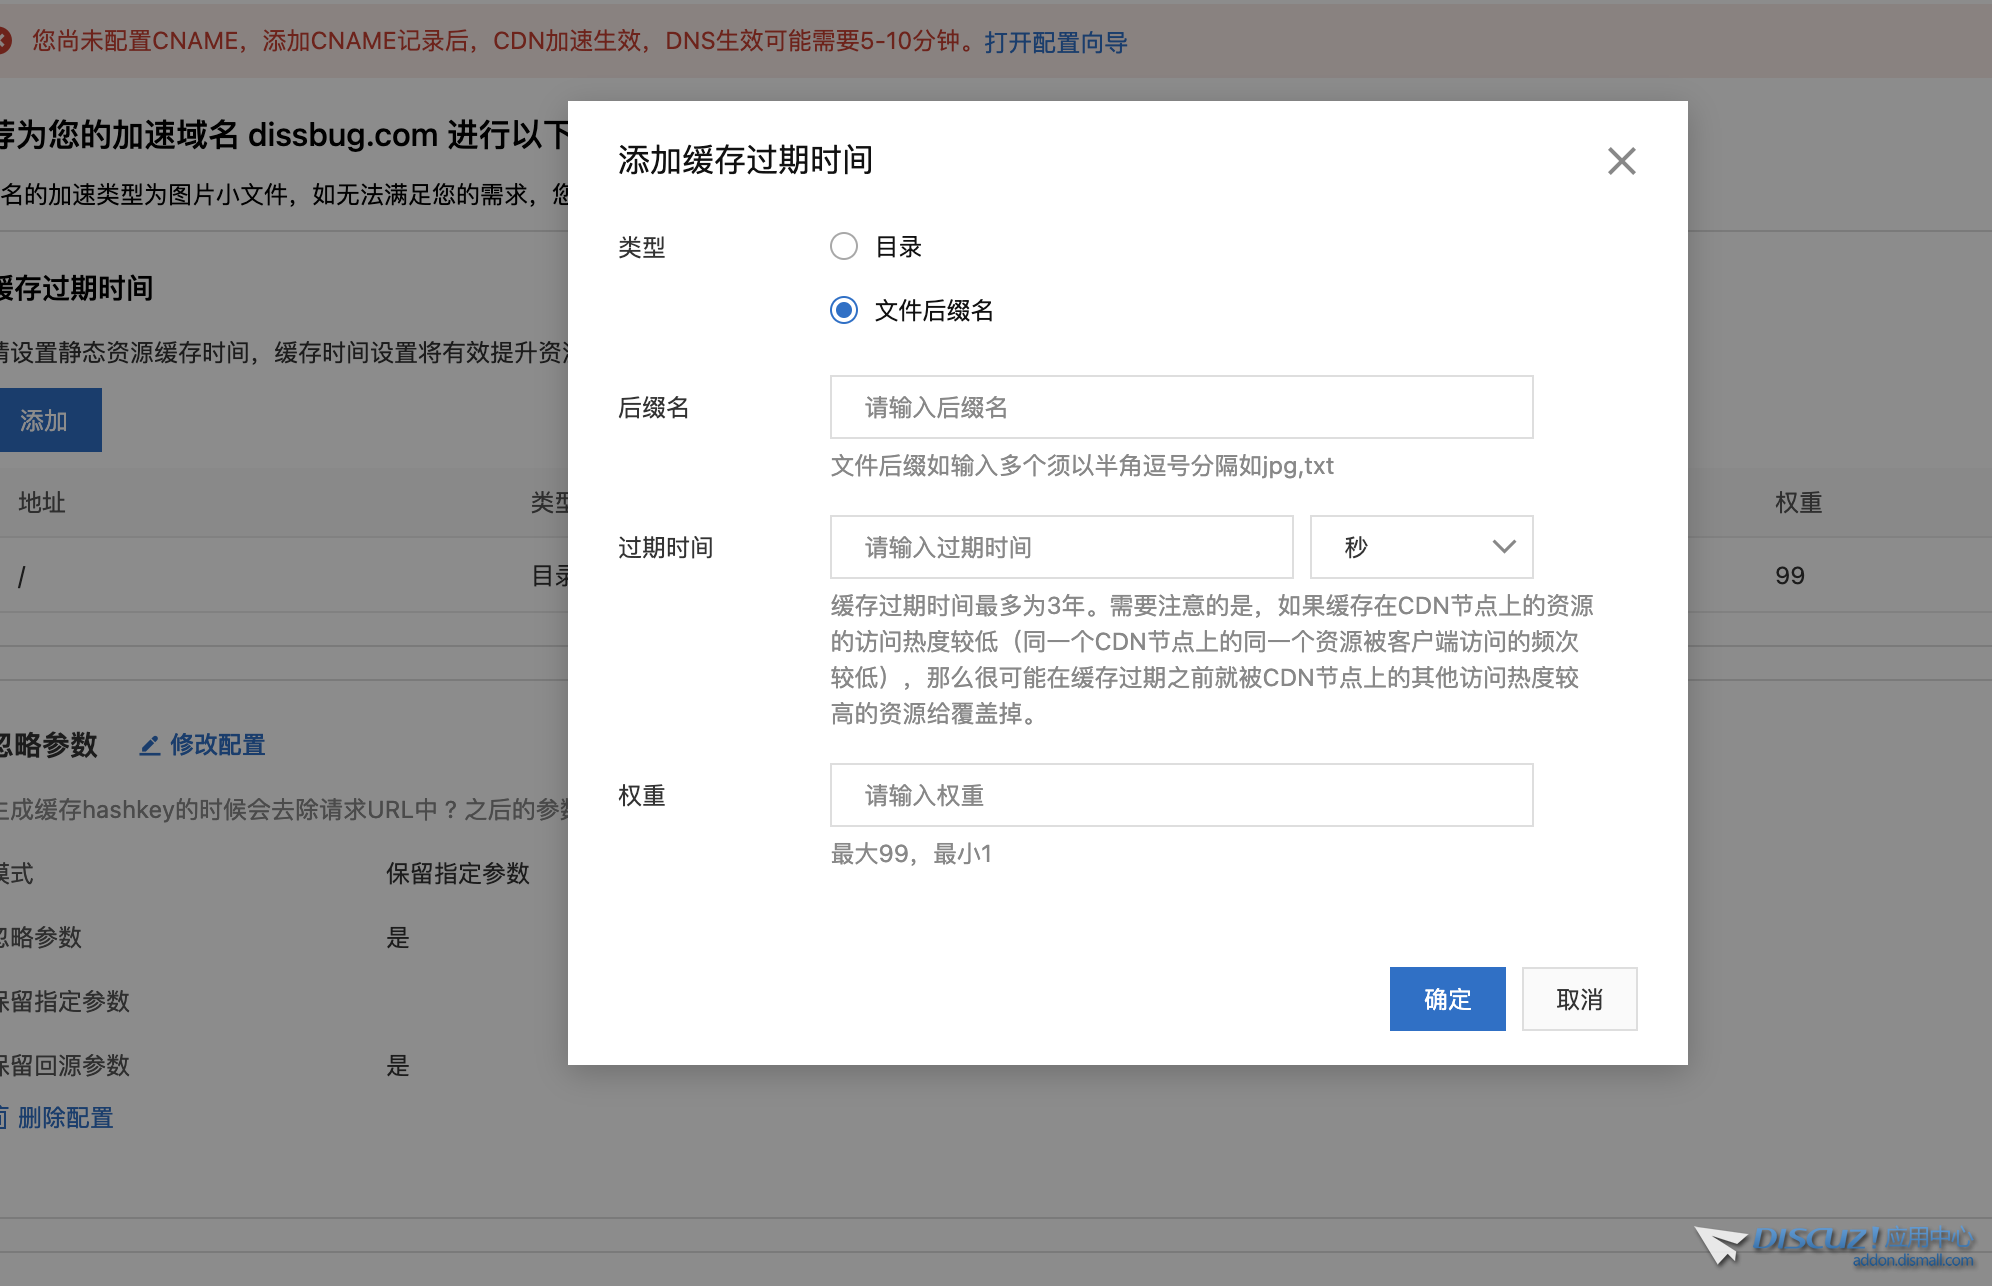Open the 打开配置向导 link

click(x=1055, y=41)
